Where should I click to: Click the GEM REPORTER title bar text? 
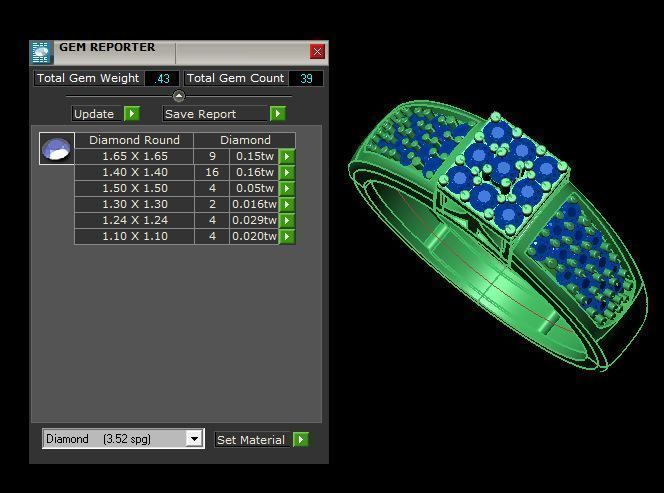[107, 47]
